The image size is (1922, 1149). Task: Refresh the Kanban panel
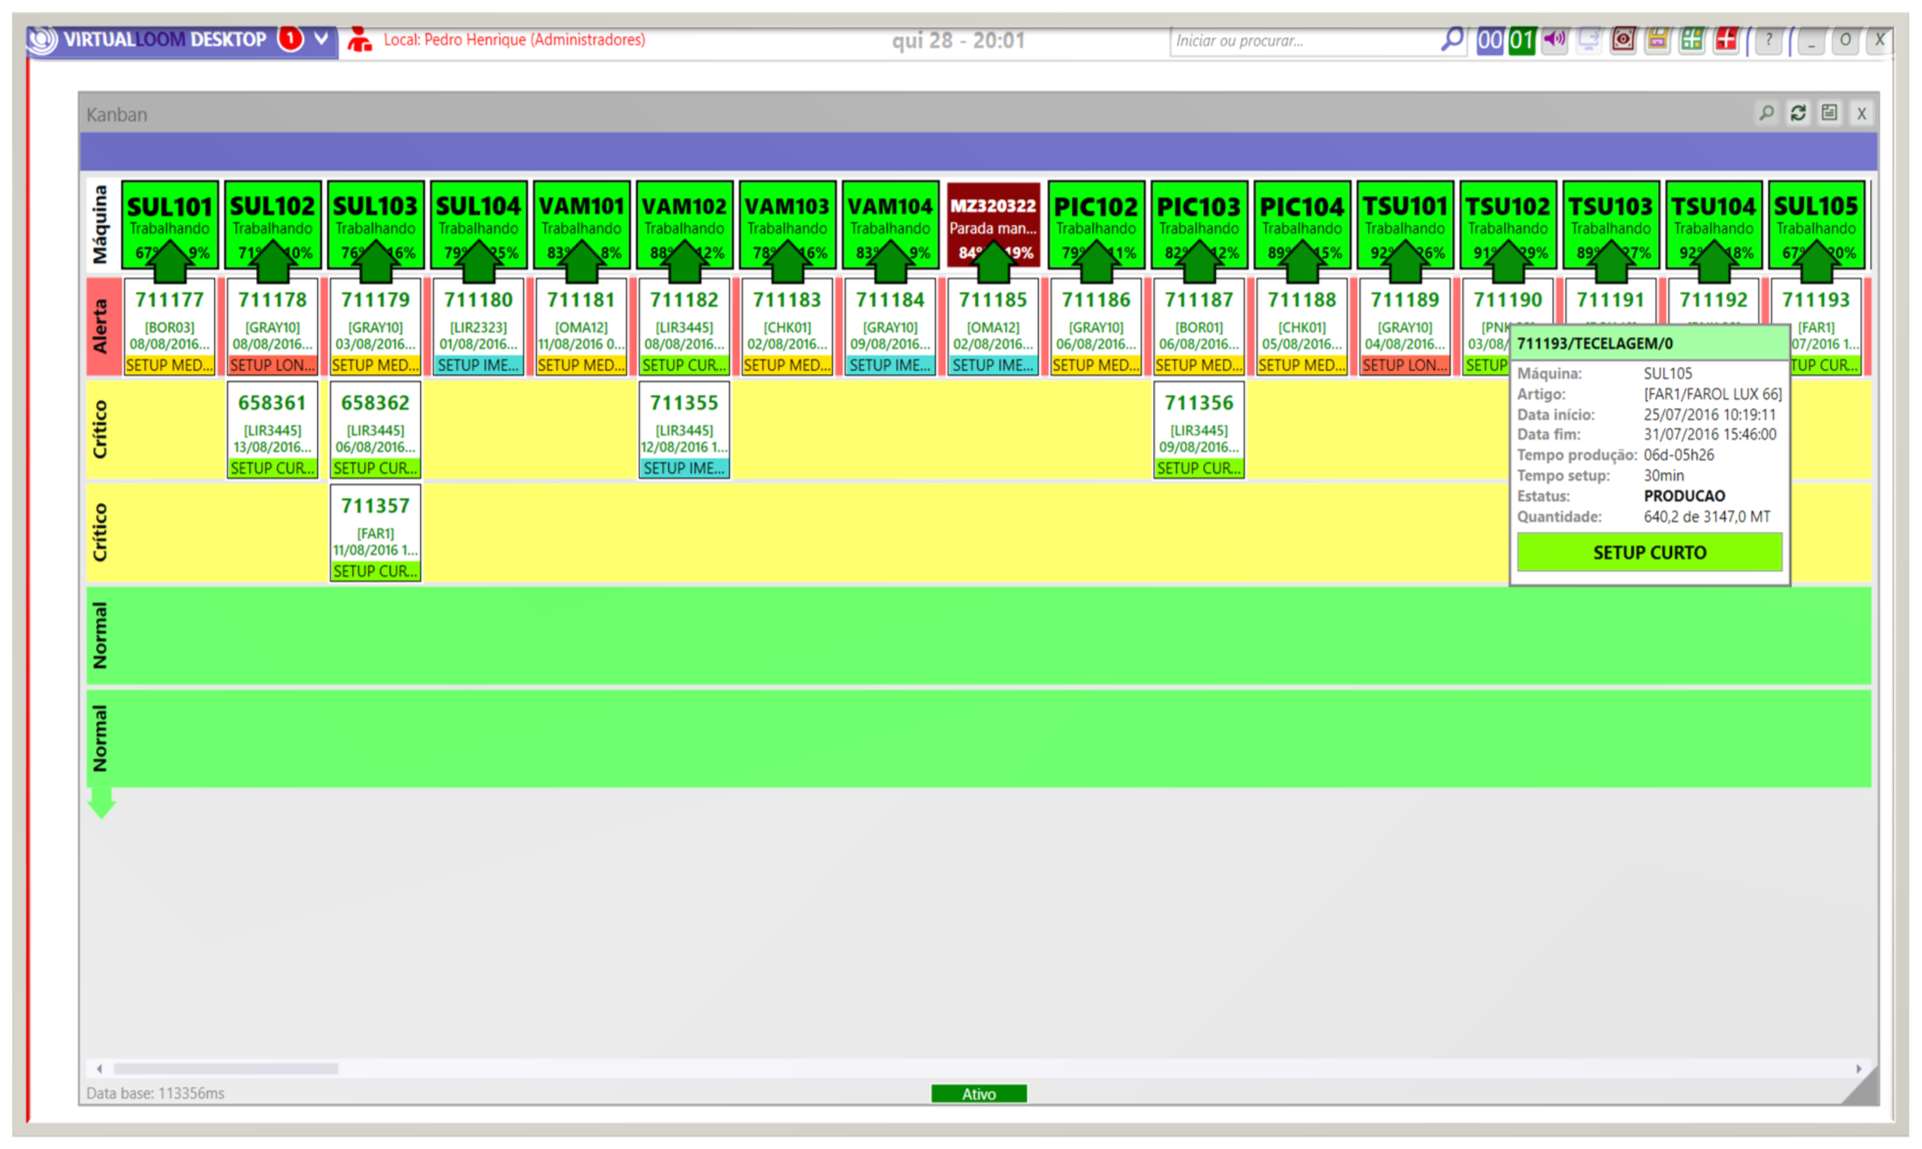coord(1798,113)
